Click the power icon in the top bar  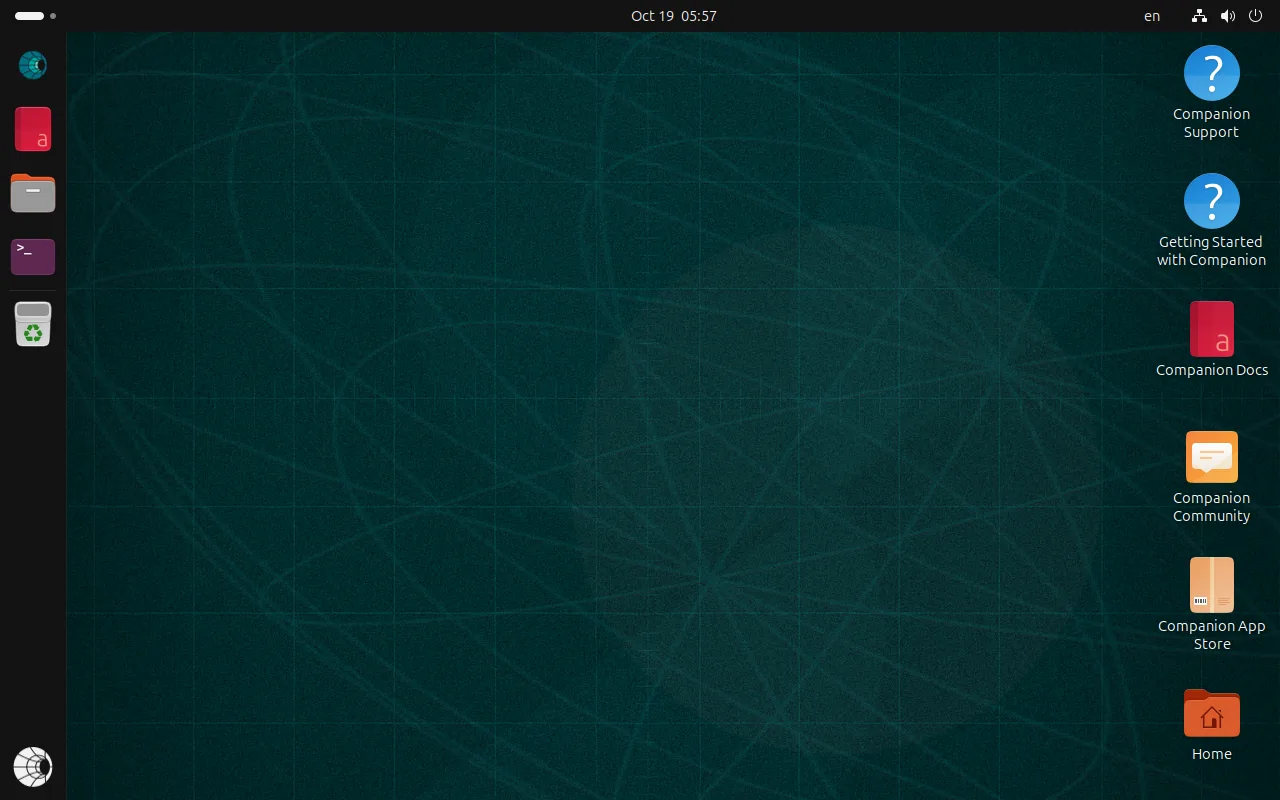[x=1256, y=16]
